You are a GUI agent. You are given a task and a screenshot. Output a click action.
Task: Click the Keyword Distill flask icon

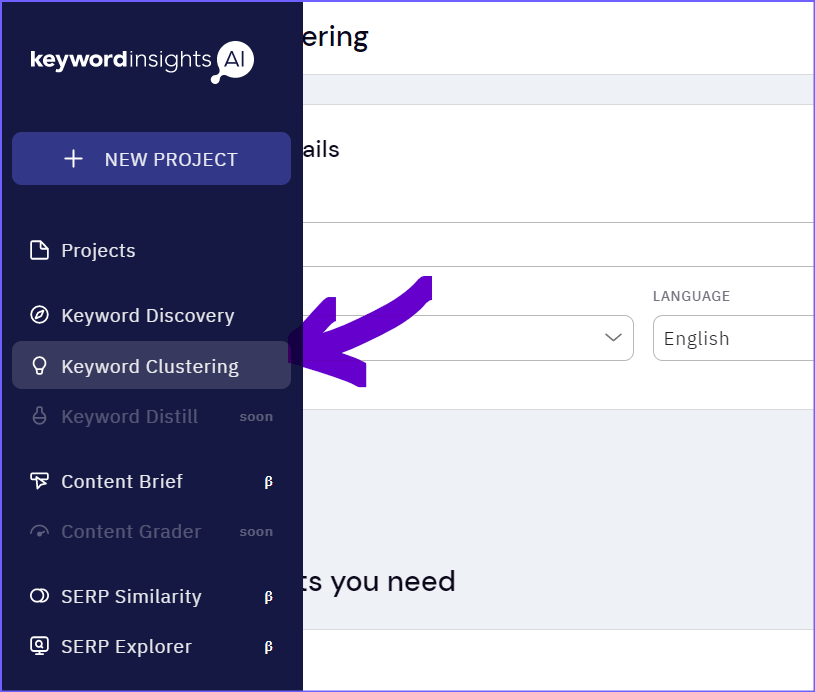click(40, 416)
